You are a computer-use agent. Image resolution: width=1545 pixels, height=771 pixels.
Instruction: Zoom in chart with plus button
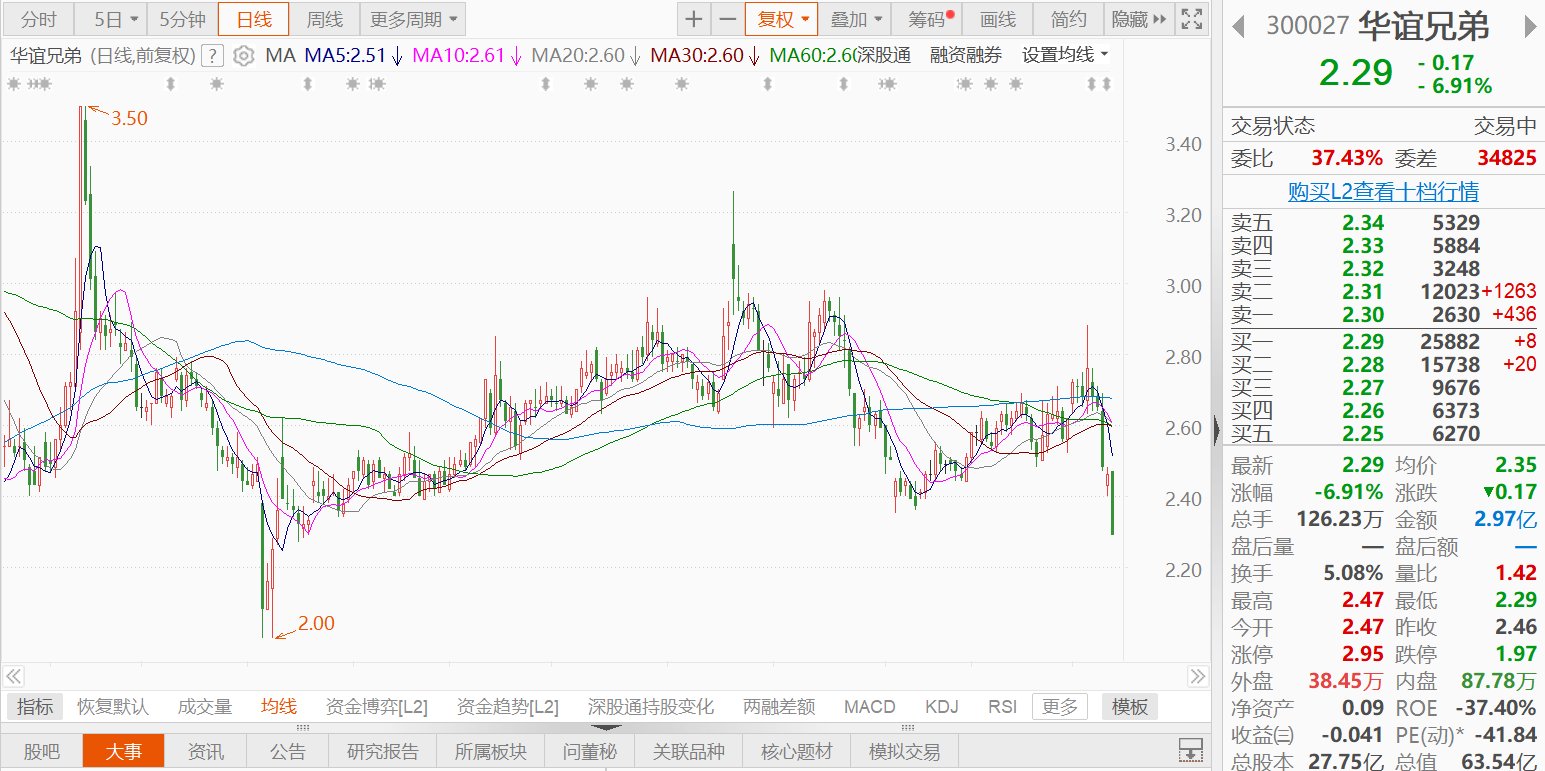pos(694,19)
